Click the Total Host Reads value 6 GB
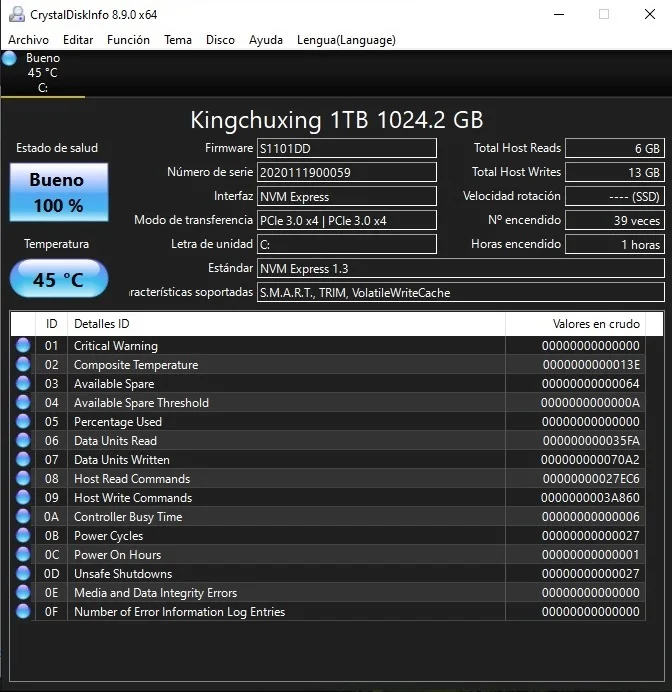The width and height of the screenshot is (672, 692). pyautogui.click(x=615, y=148)
